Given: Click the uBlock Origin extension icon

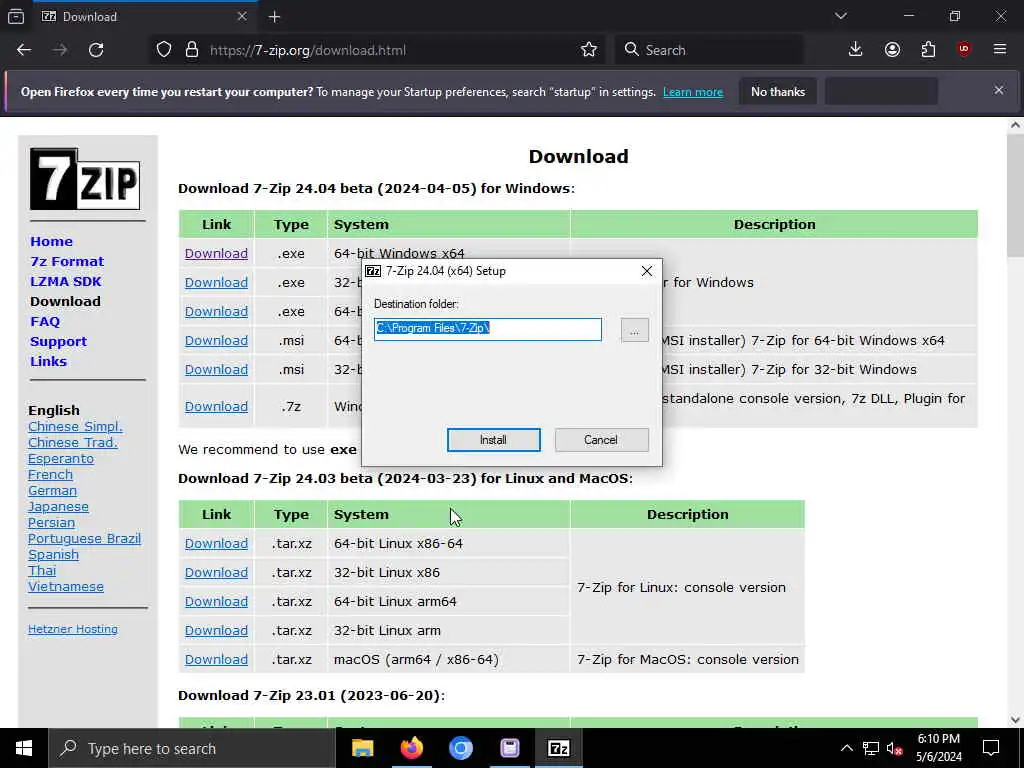Looking at the screenshot, I should click(x=964, y=50).
